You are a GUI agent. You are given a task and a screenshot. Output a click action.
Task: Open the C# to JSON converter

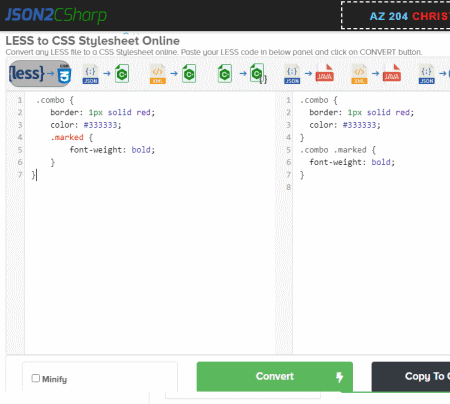(242, 74)
